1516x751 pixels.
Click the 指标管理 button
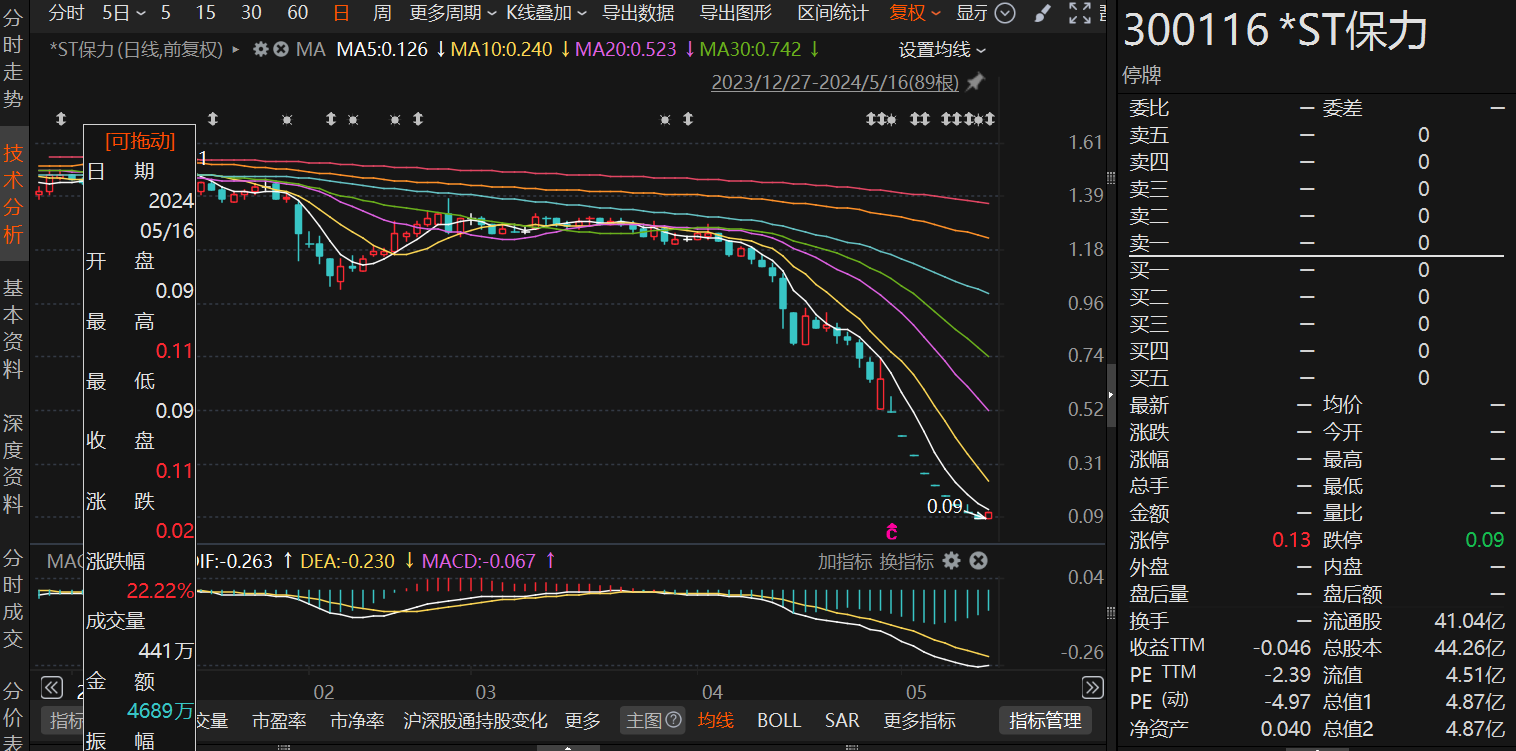1045,720
